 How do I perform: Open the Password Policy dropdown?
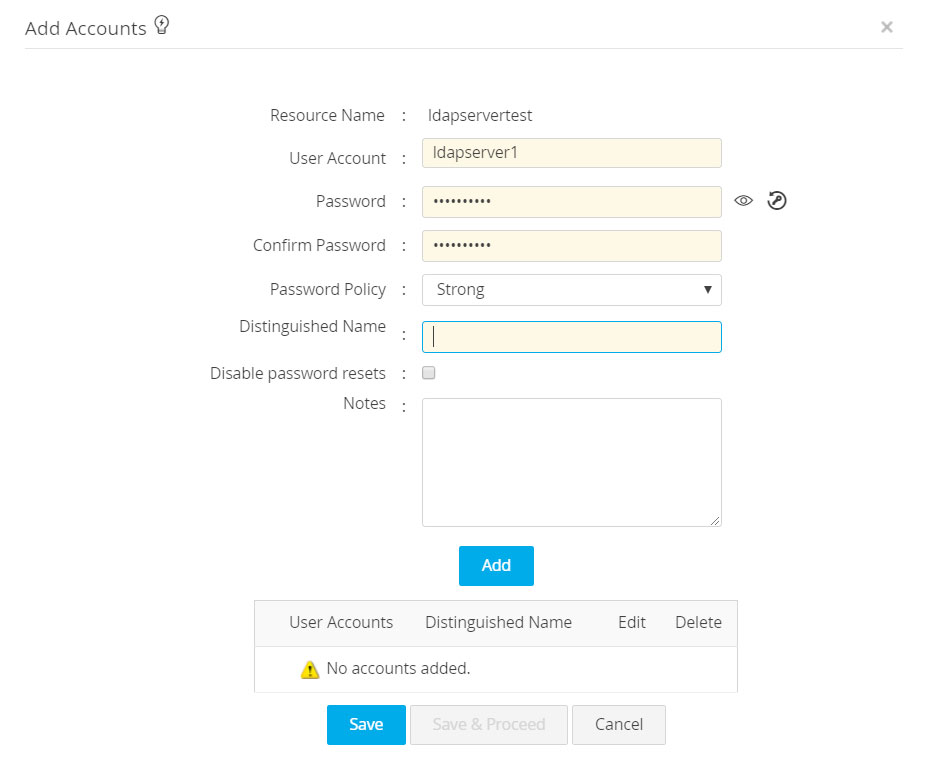tap(571, 290)
